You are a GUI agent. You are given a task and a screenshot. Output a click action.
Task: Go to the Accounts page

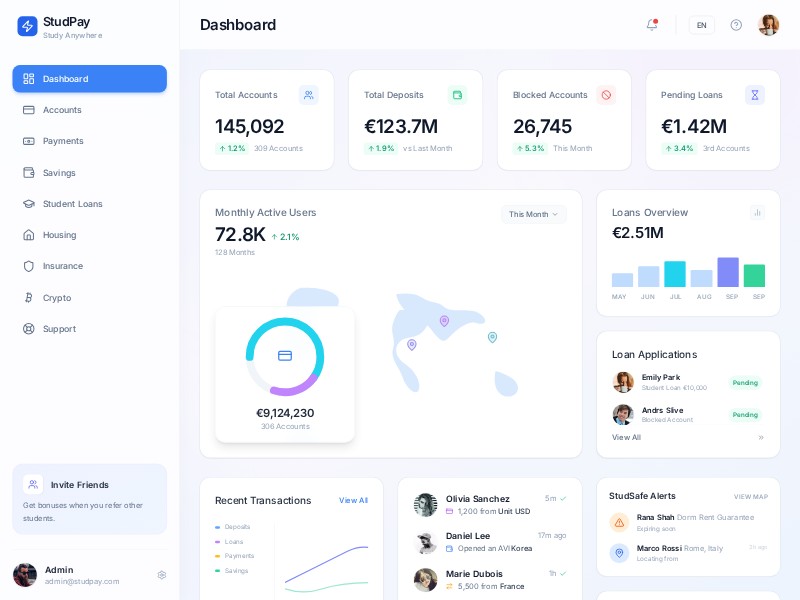[62, 110]
